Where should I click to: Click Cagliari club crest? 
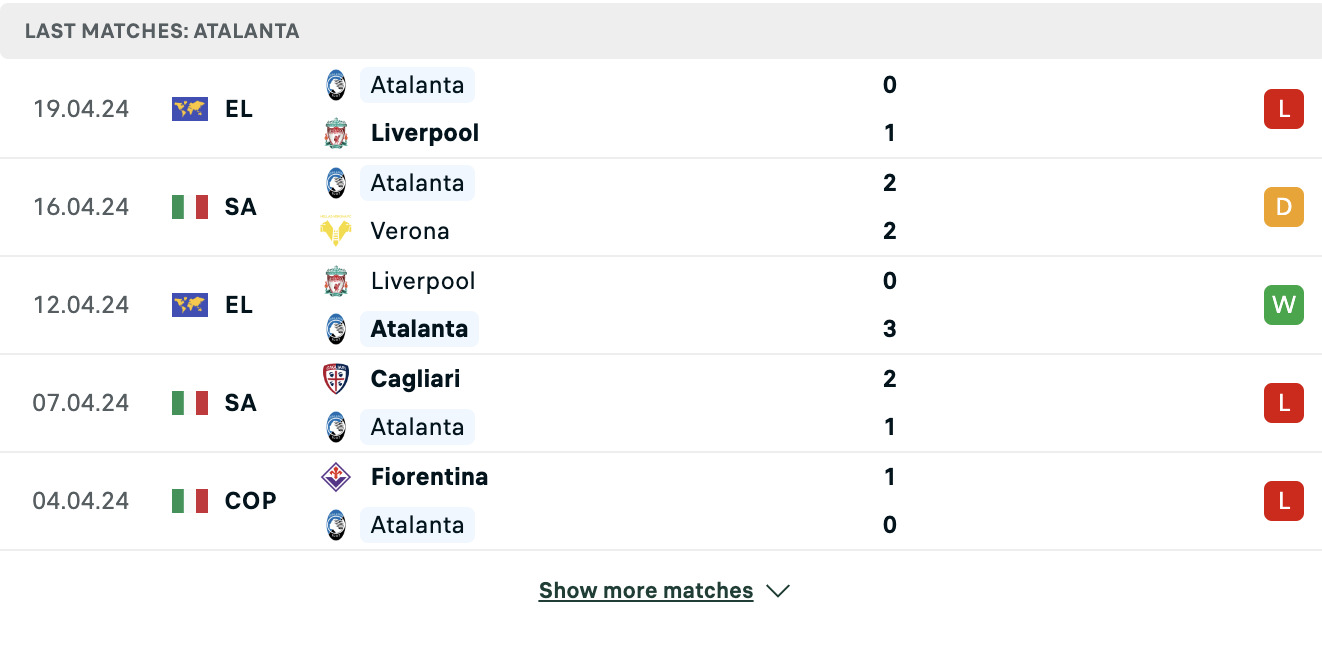pyautogui.click(x=336, y=379)
